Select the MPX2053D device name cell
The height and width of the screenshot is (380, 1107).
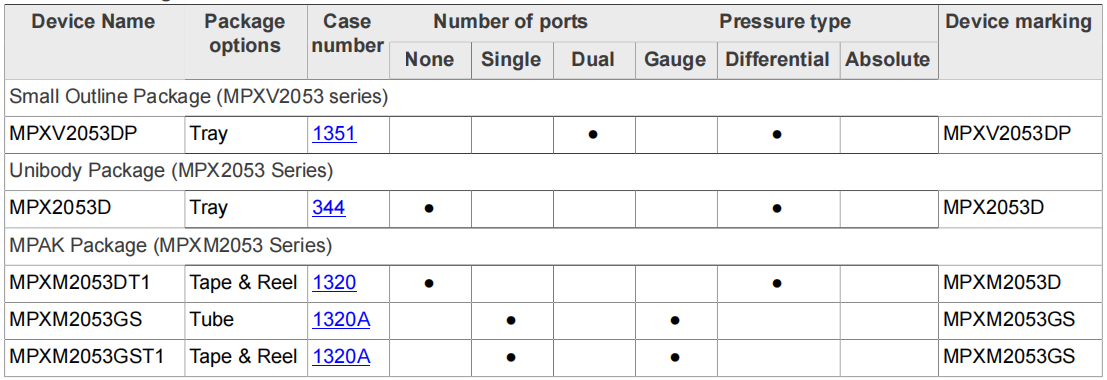point(94,208)
